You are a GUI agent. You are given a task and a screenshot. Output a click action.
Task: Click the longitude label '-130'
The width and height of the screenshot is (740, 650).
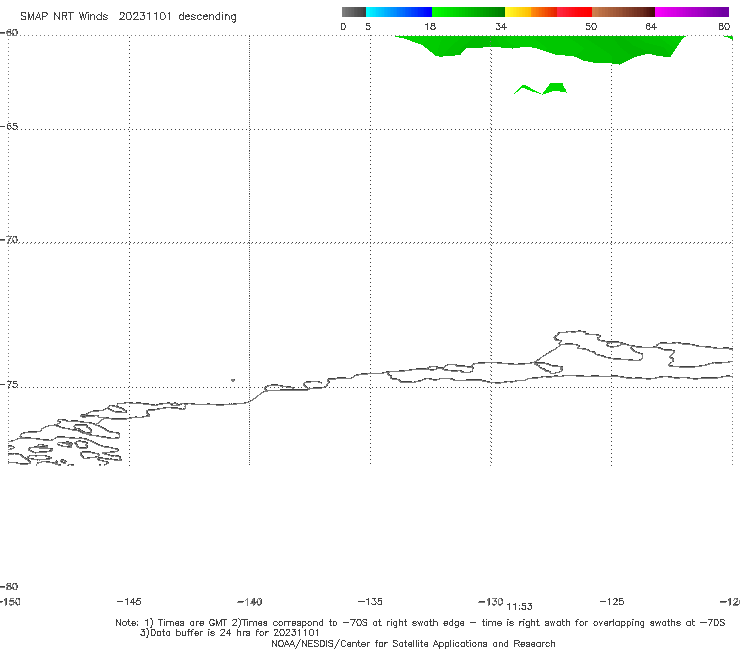(491, 602)
